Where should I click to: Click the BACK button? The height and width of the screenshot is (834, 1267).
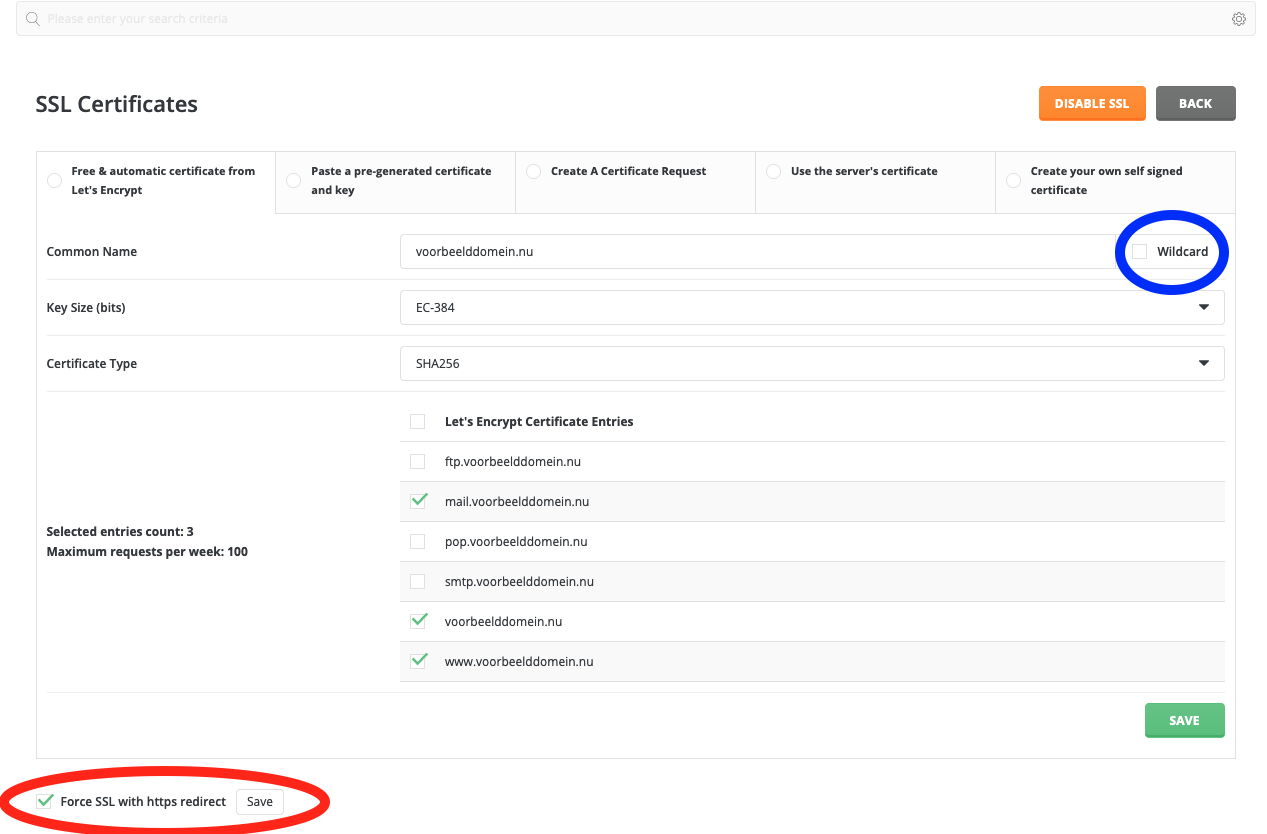click(x=1195, y=103)
